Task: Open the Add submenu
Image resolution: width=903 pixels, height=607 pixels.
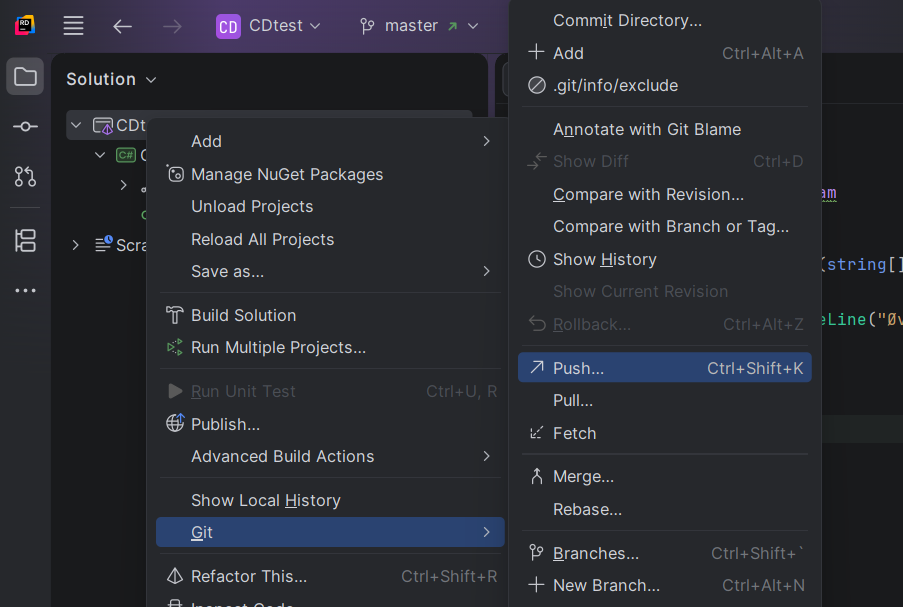Action: 330,141
